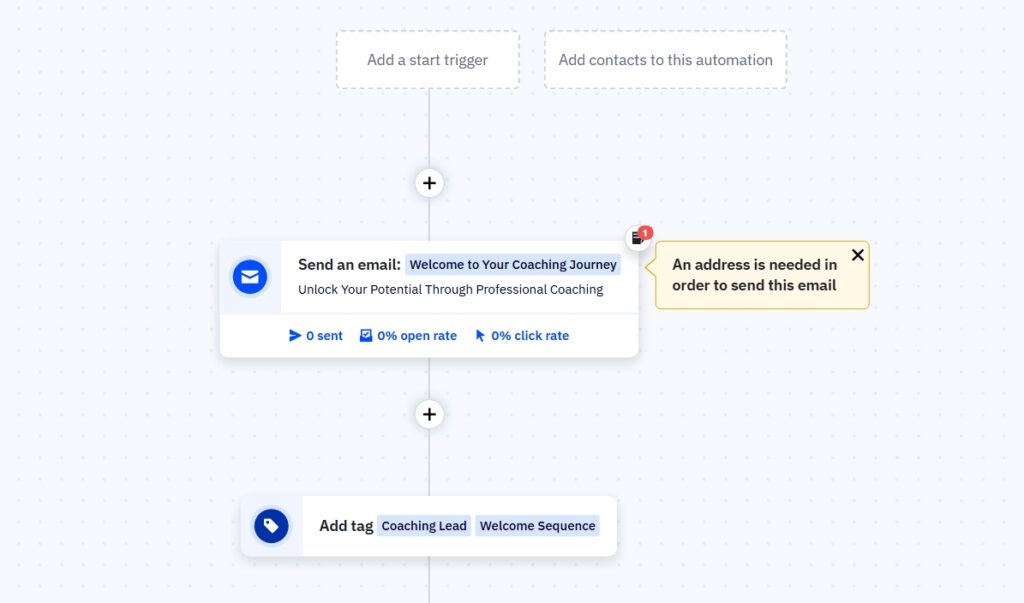Screen dimensions: 1024x603
Task: Dismiss the address warning message
Action: (858, 255)
